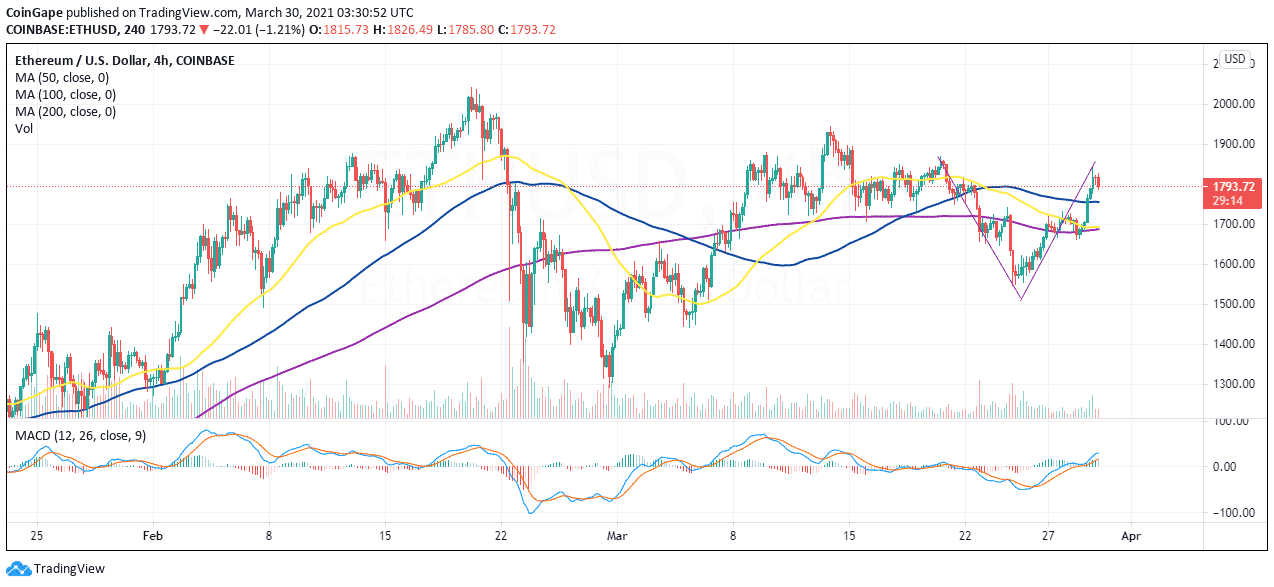Click the MACD 0.00 axis label
Image resolution: width=1274 pixels, height=587 pixels.
(1224, 467)
